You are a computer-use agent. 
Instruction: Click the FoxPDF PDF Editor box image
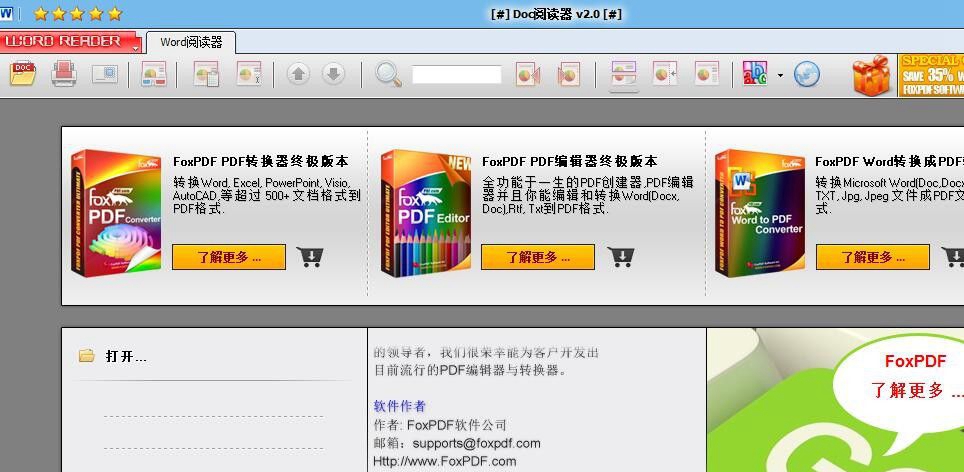coord(425,213)
